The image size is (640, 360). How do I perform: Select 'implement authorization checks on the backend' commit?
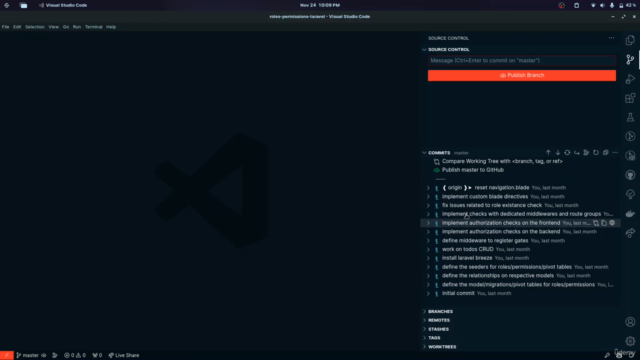click(x=501, y=232)
